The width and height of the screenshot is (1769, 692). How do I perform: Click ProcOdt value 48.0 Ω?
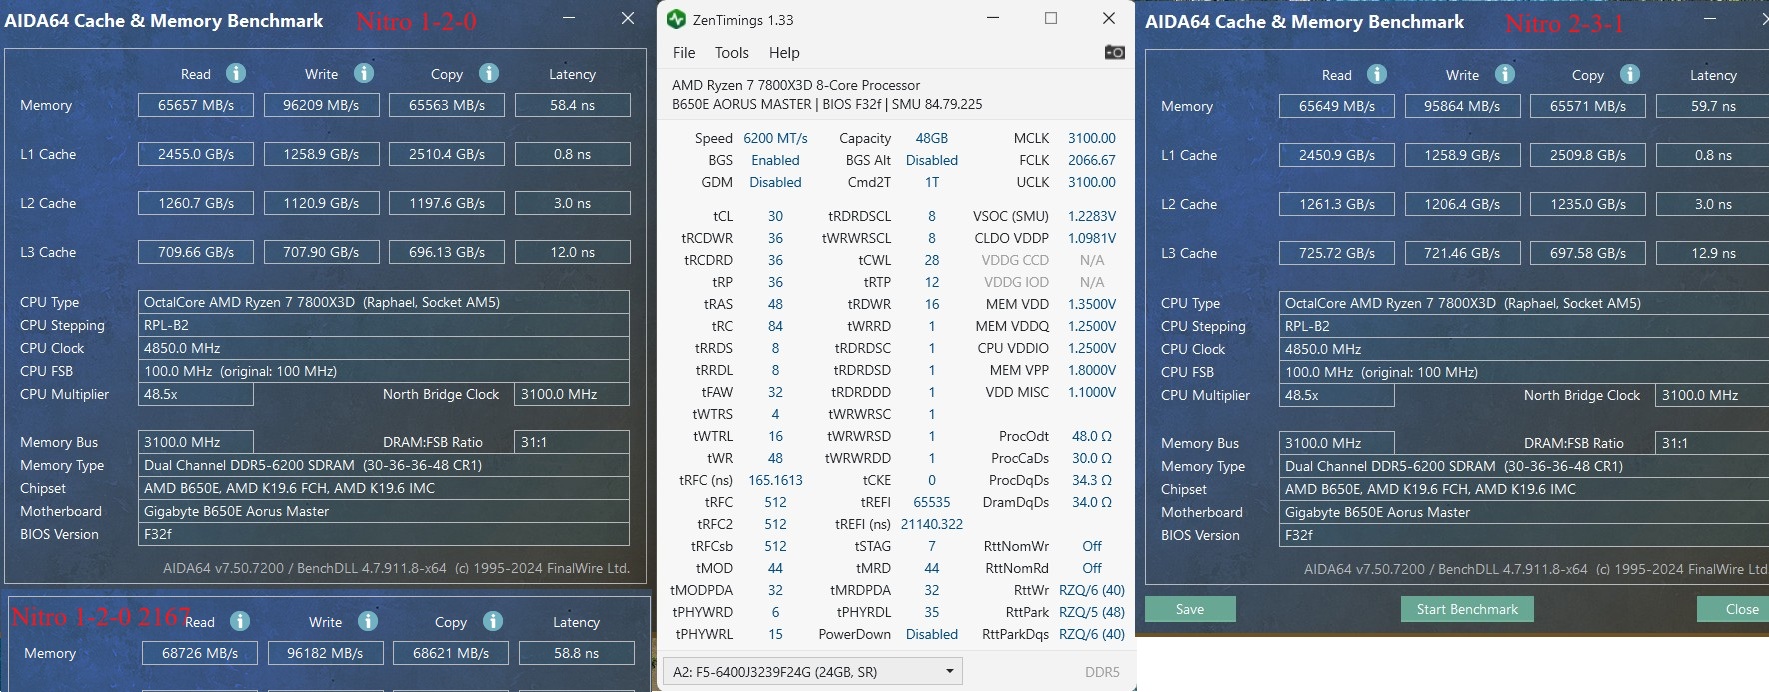coord(1091,436)
